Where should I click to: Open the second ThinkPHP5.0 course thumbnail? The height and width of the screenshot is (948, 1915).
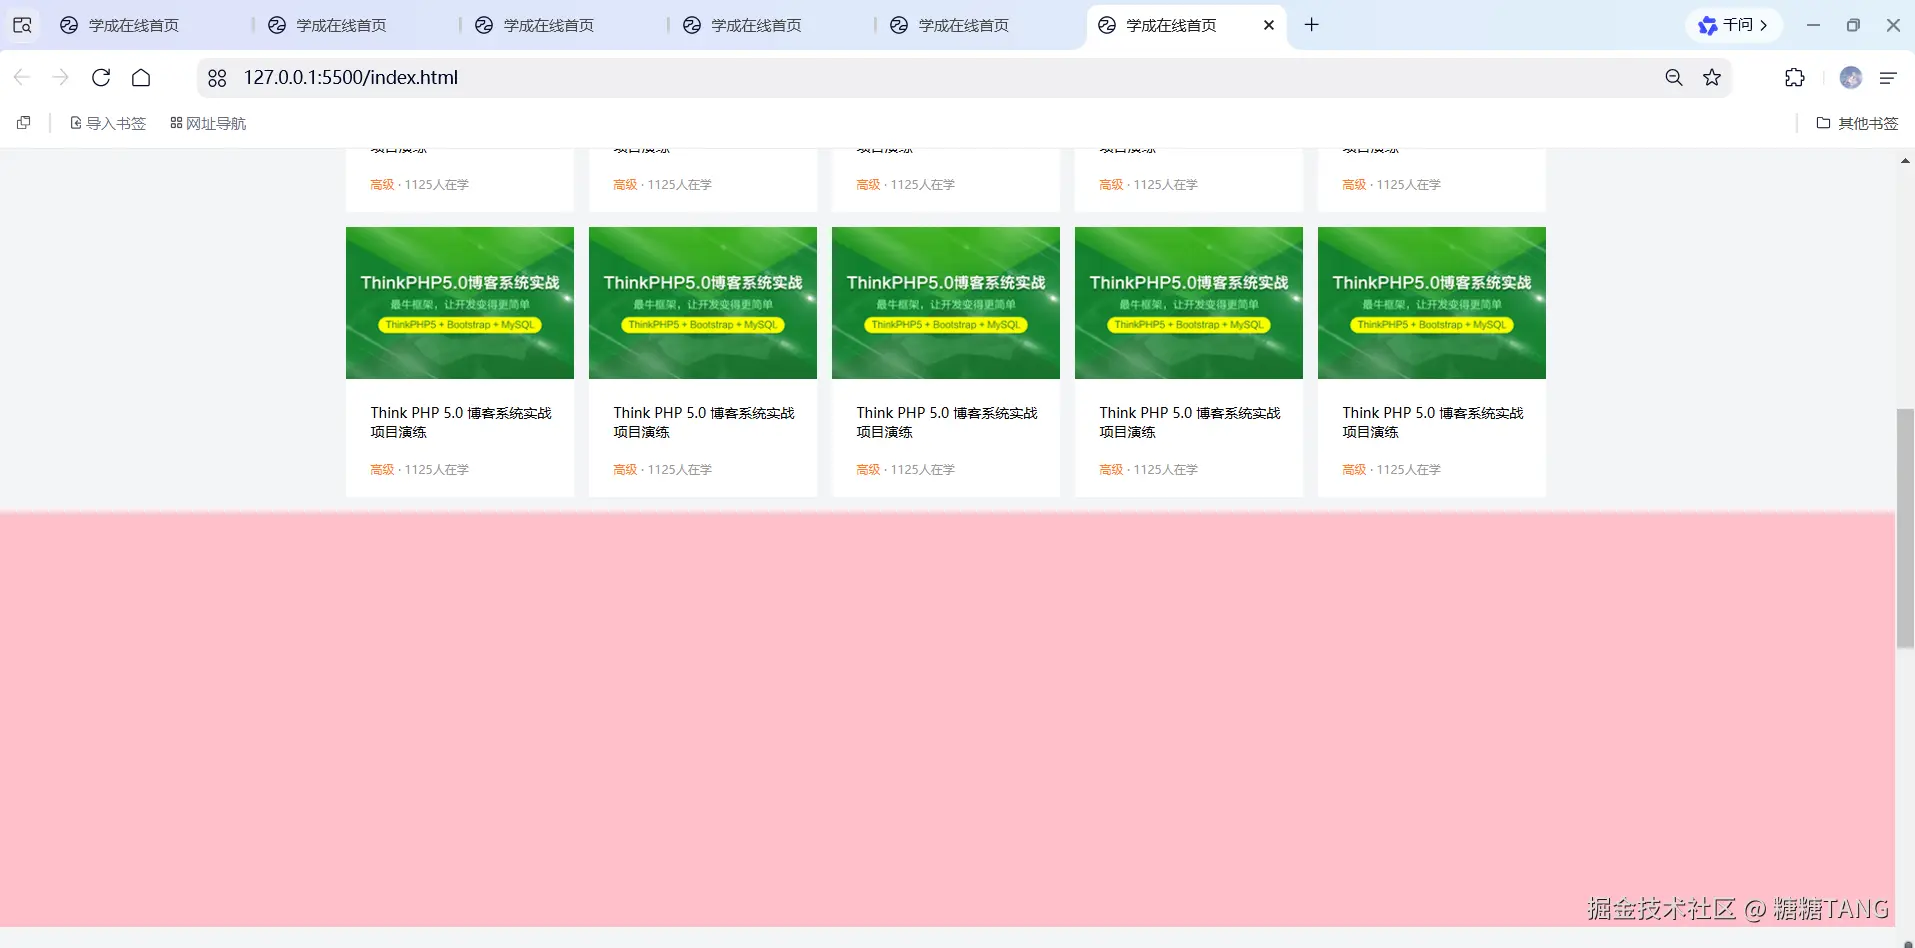(x=703, y=303)
